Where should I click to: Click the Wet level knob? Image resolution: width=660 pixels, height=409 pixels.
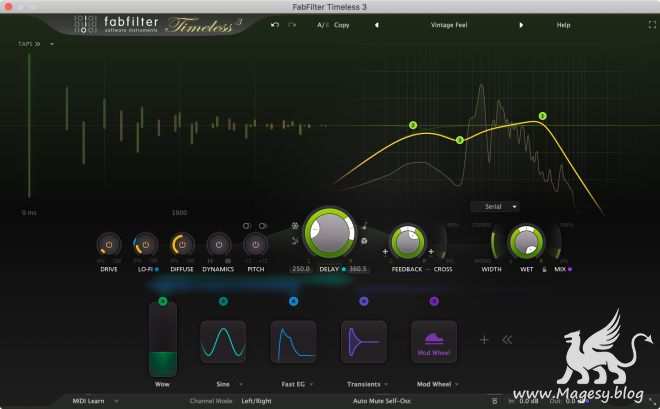[526, 242]
